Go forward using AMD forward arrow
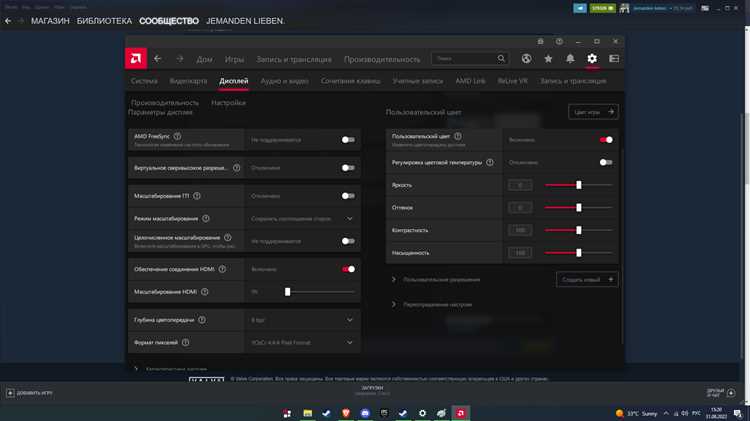This screenshot has width=750, height=421. [179, 59]
